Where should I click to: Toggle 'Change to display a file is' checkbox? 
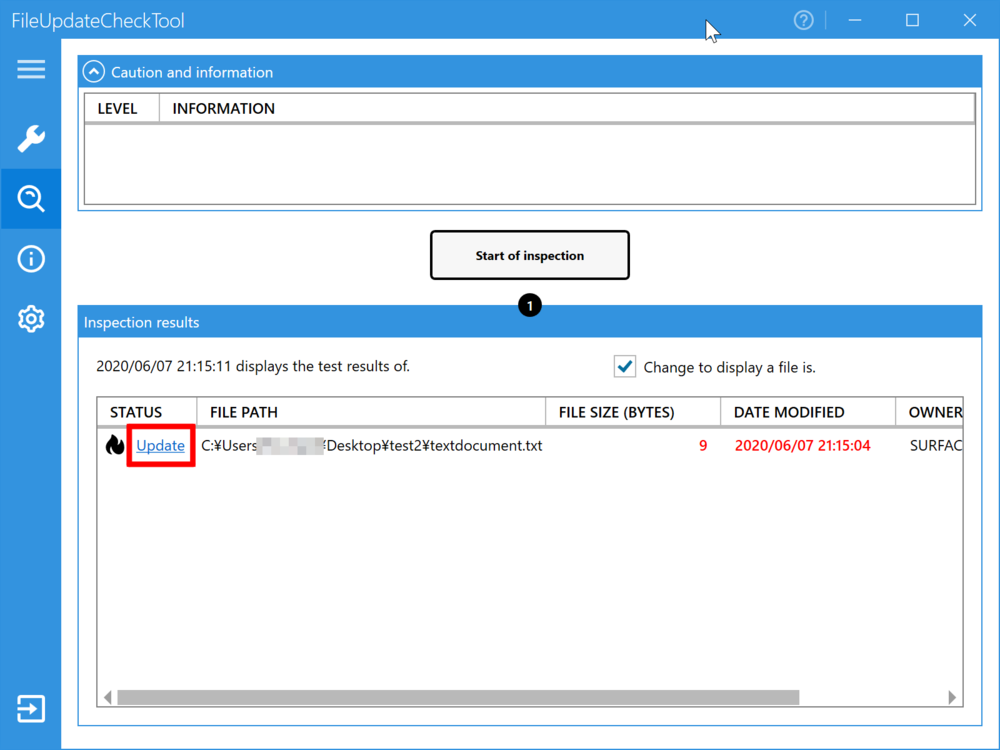[x=625, y=367]
